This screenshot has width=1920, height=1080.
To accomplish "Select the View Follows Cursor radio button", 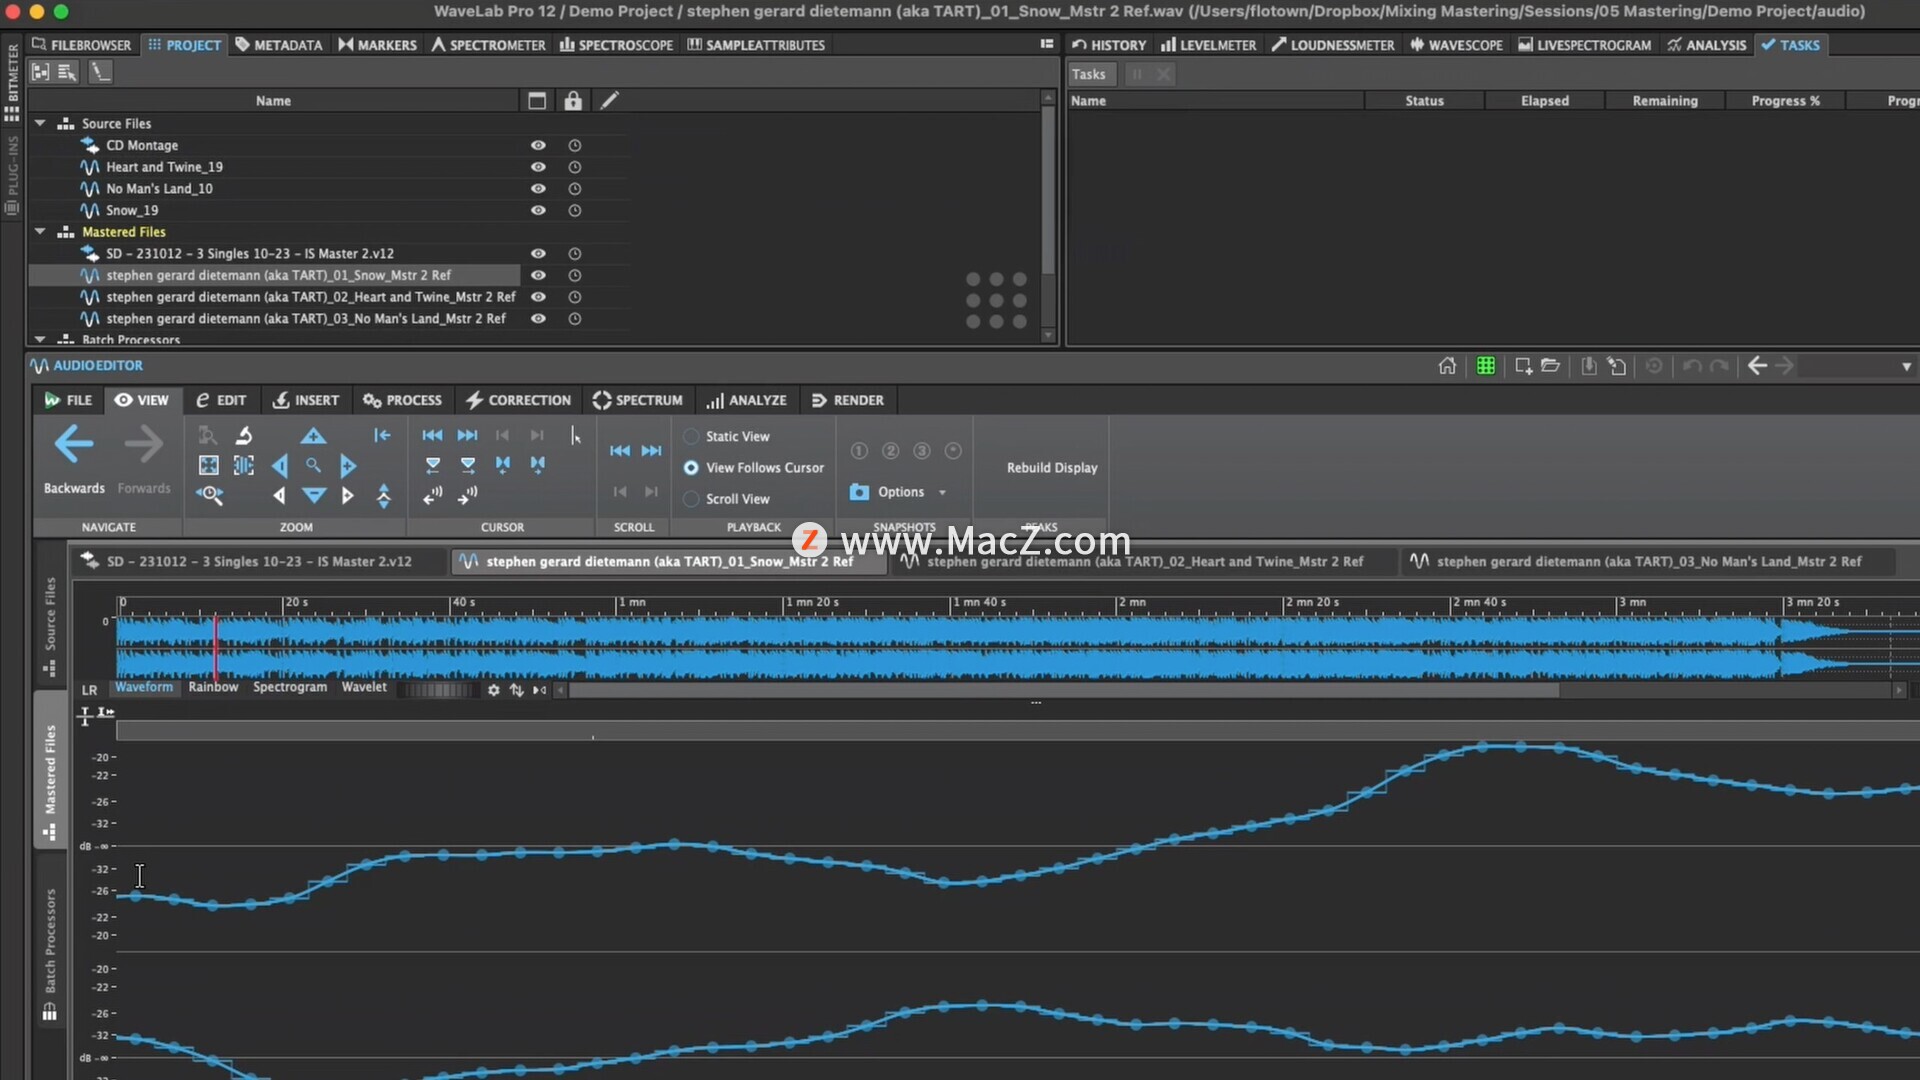I will click(691, 468).
